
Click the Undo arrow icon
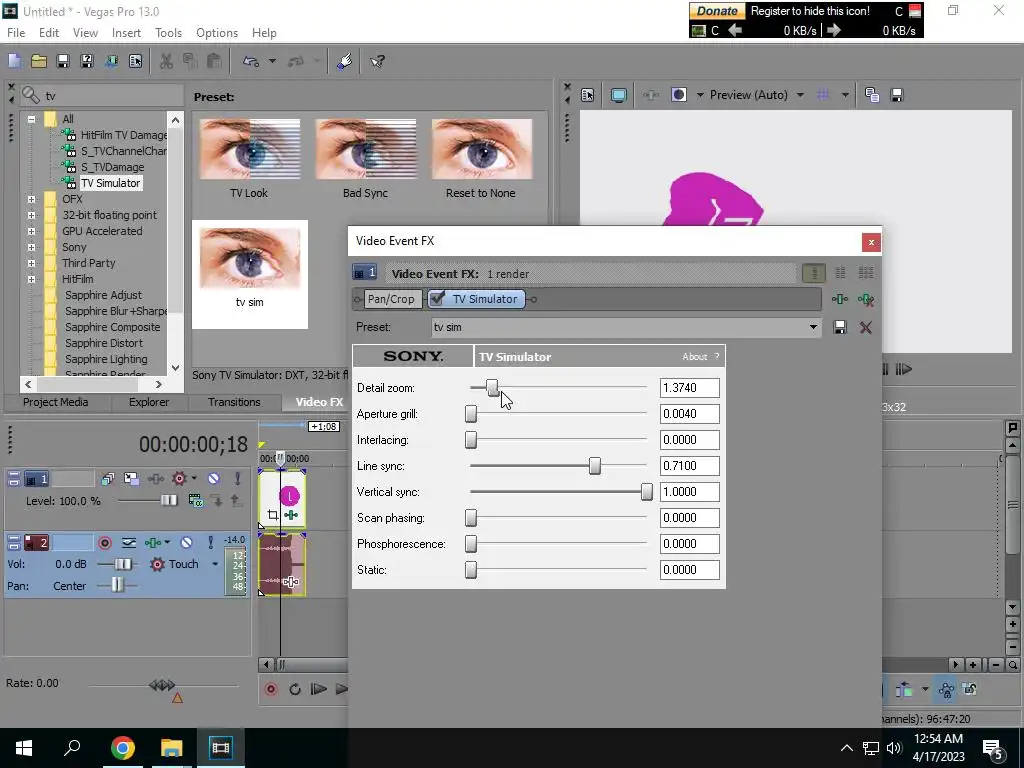251,61
